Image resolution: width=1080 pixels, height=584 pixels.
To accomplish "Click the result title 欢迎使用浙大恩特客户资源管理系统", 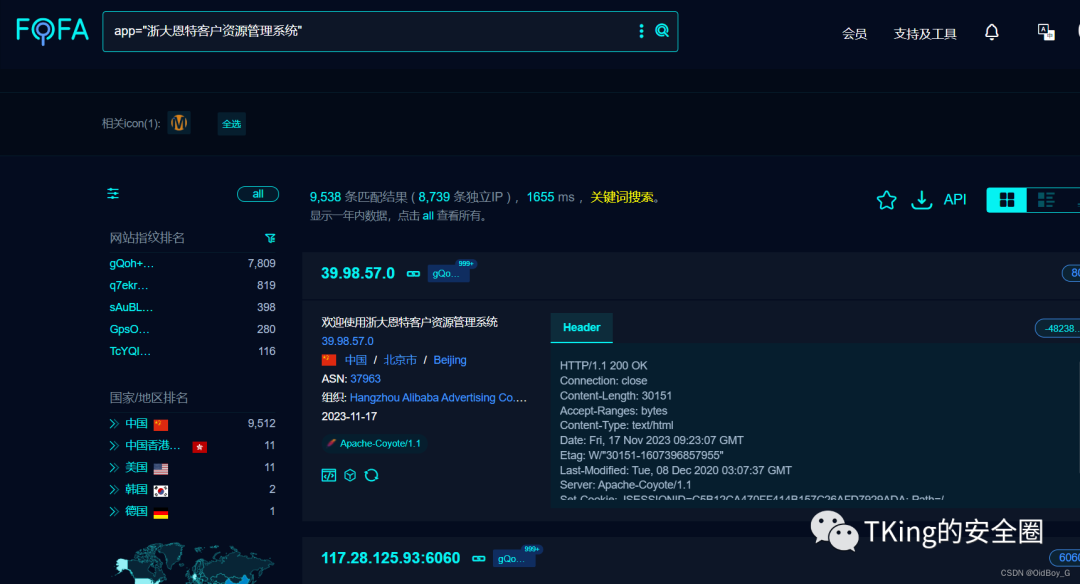I will tap(409, 322).
